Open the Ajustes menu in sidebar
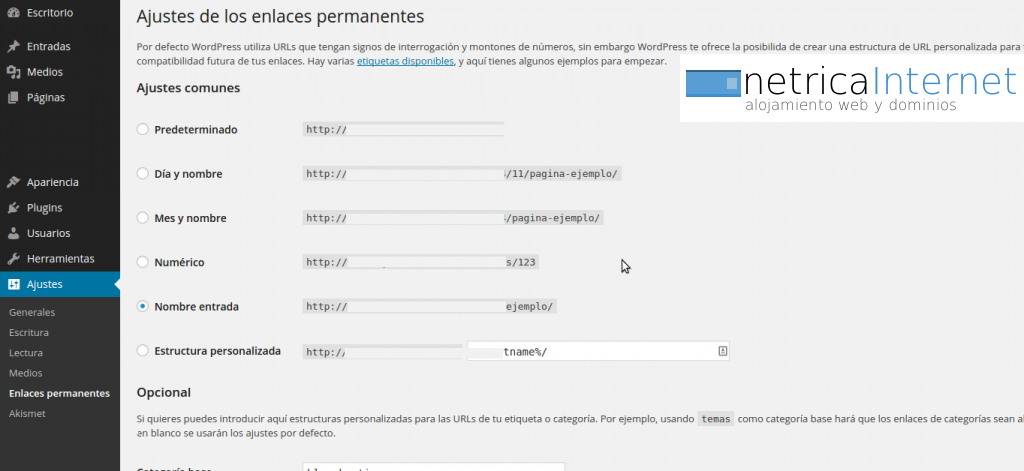 tap(45, 284)
